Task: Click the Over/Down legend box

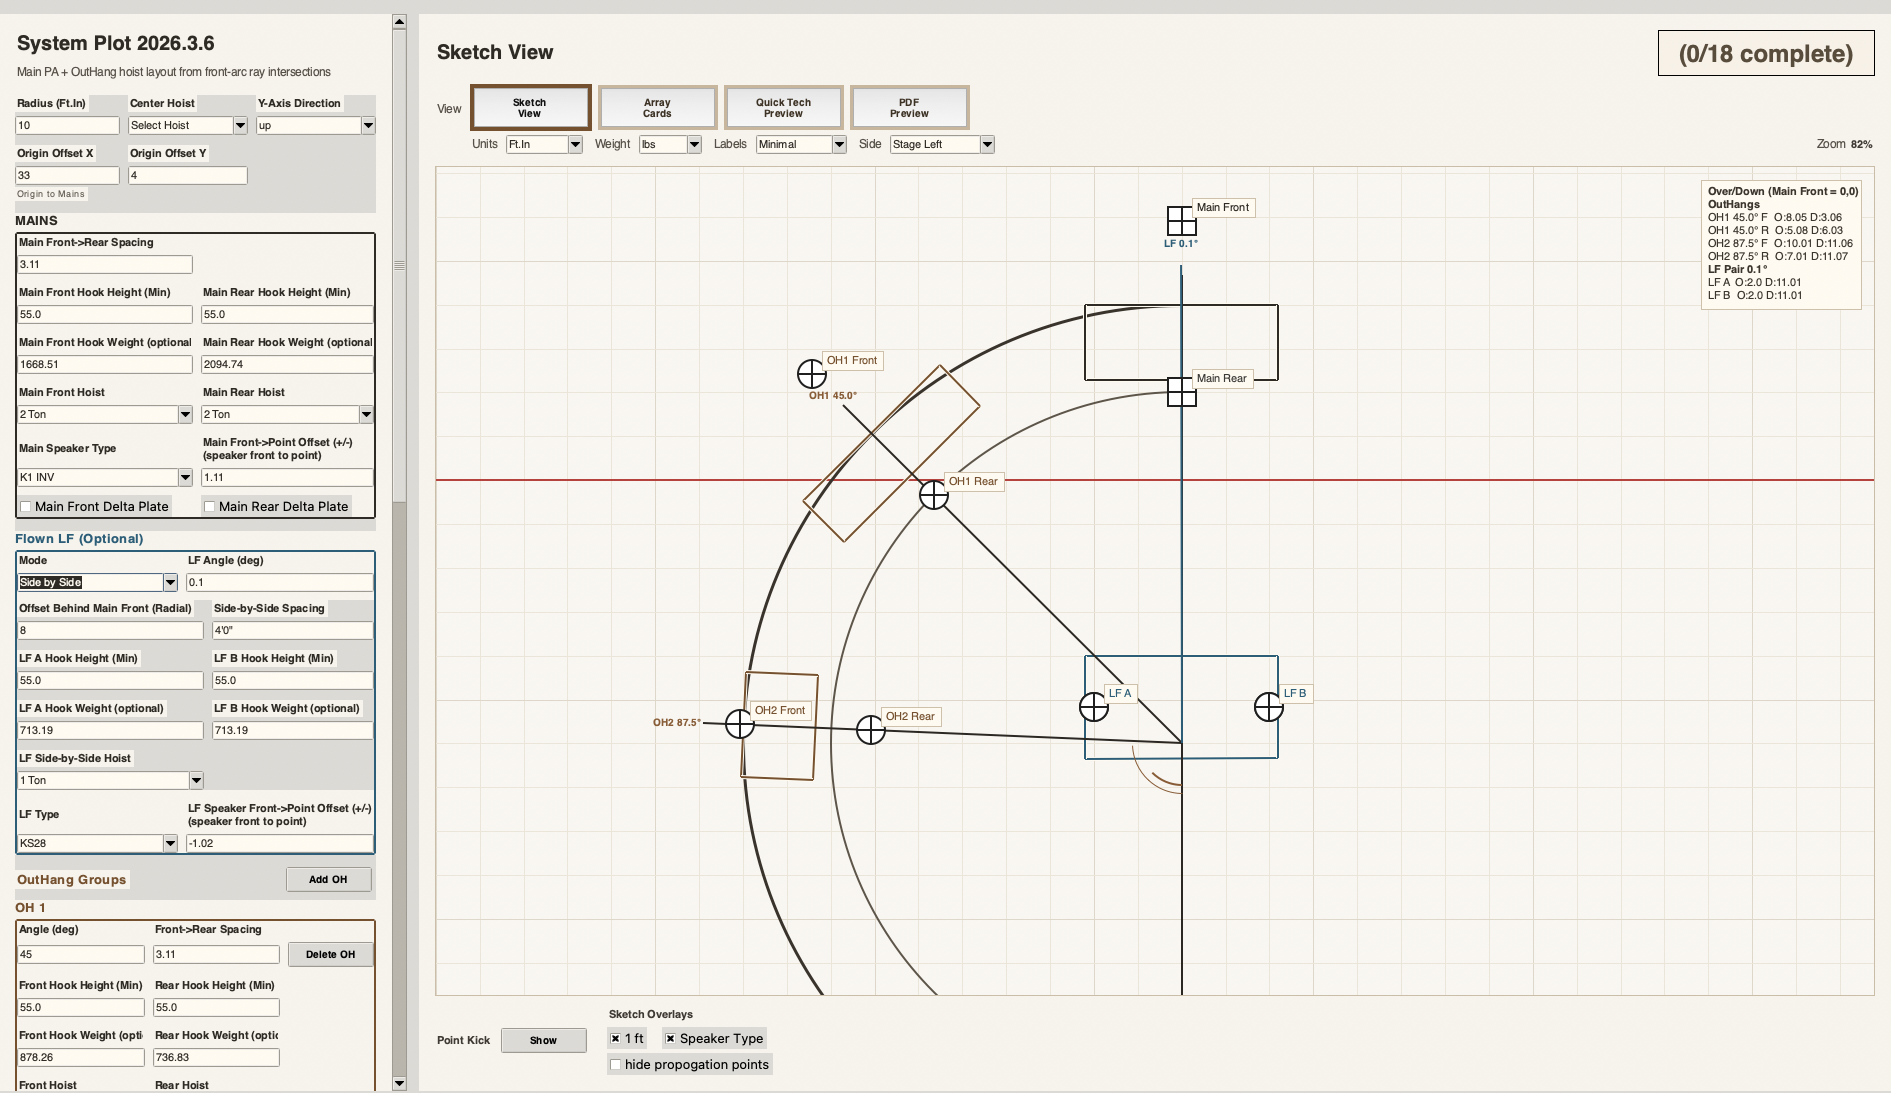Action: [1781, 244]
